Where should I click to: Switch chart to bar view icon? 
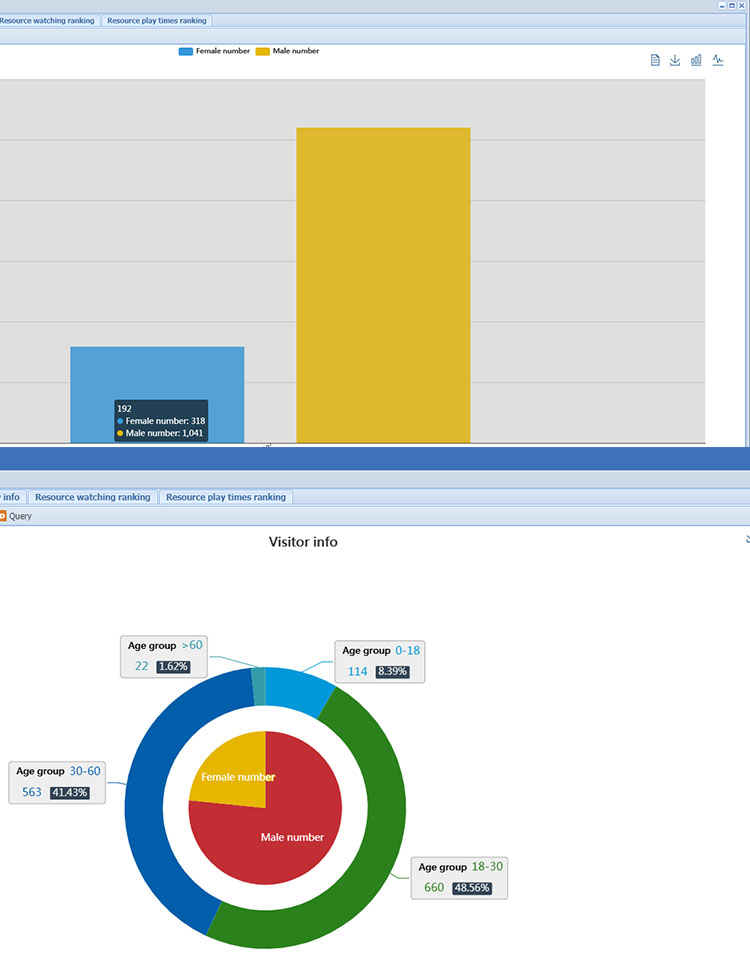click(x=696, y=60)
